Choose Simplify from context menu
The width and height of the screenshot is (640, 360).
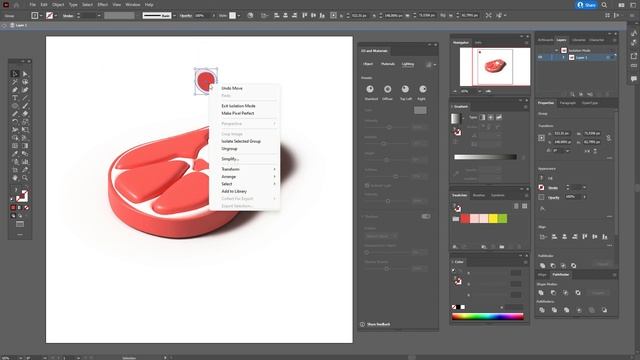pyautogui.click(x=230, y=159)
